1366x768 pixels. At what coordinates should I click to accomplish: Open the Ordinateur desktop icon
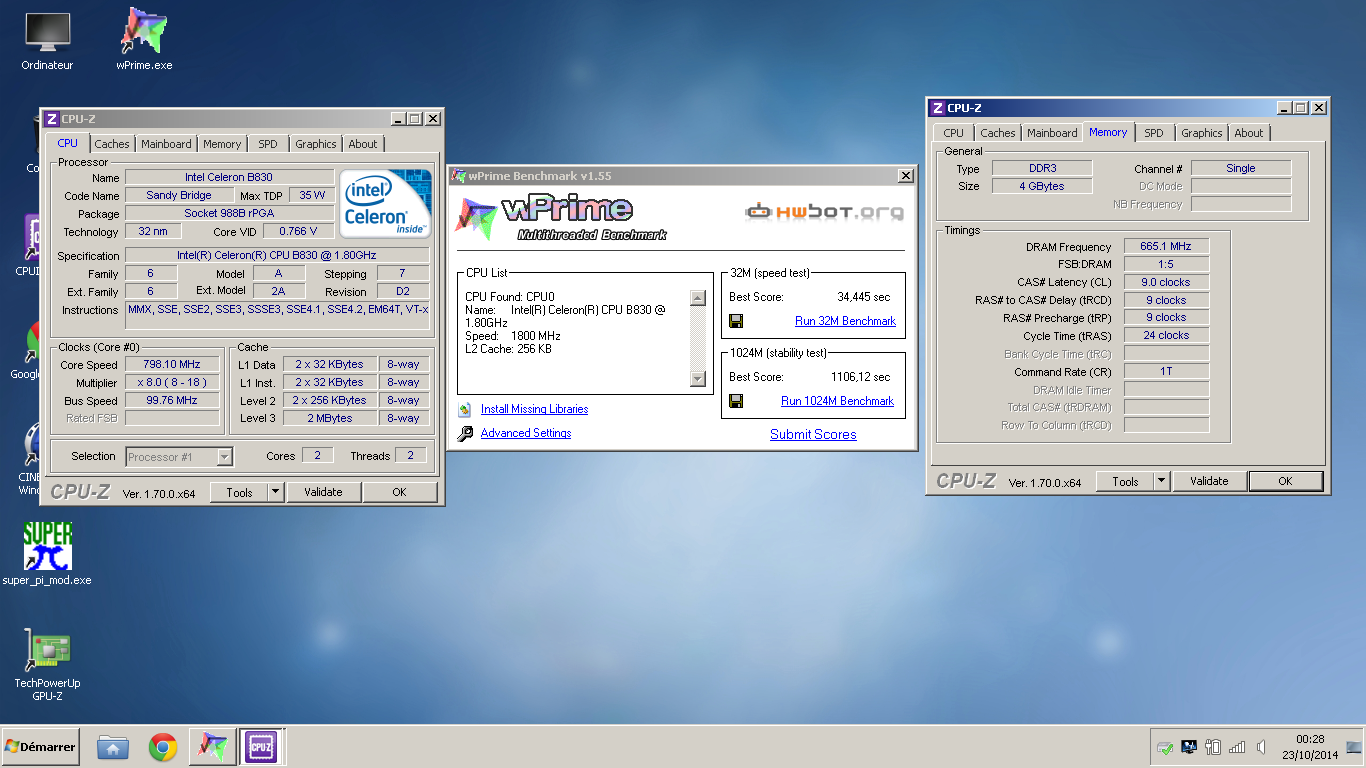coord(47,42)
